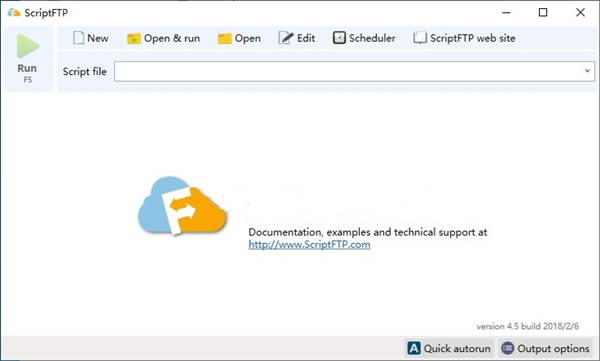Open the http://www.ScriptFTP.com link
Image resolution: width=600 pixels, height=361 pixels.
[x=309, y=244]
